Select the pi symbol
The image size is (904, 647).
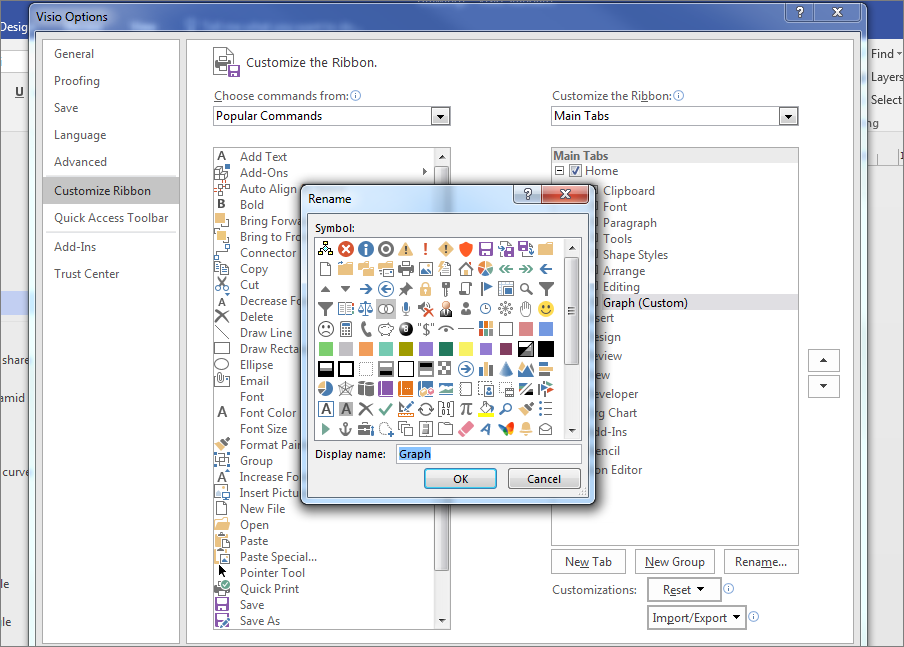pyautogui.click(x=467, y=408)
